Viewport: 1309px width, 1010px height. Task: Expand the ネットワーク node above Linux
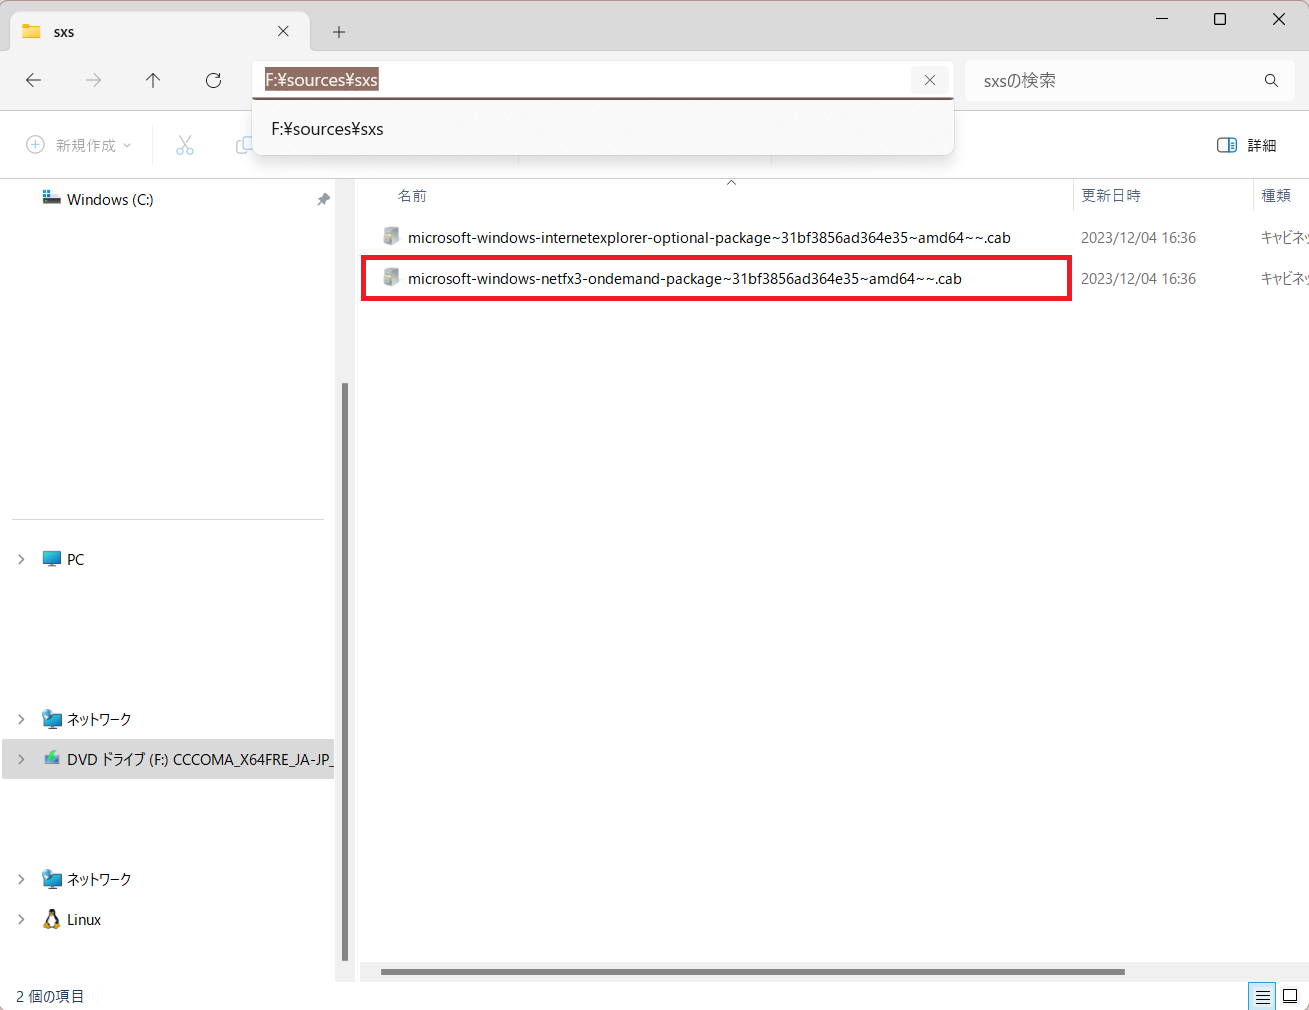[21, 879]
